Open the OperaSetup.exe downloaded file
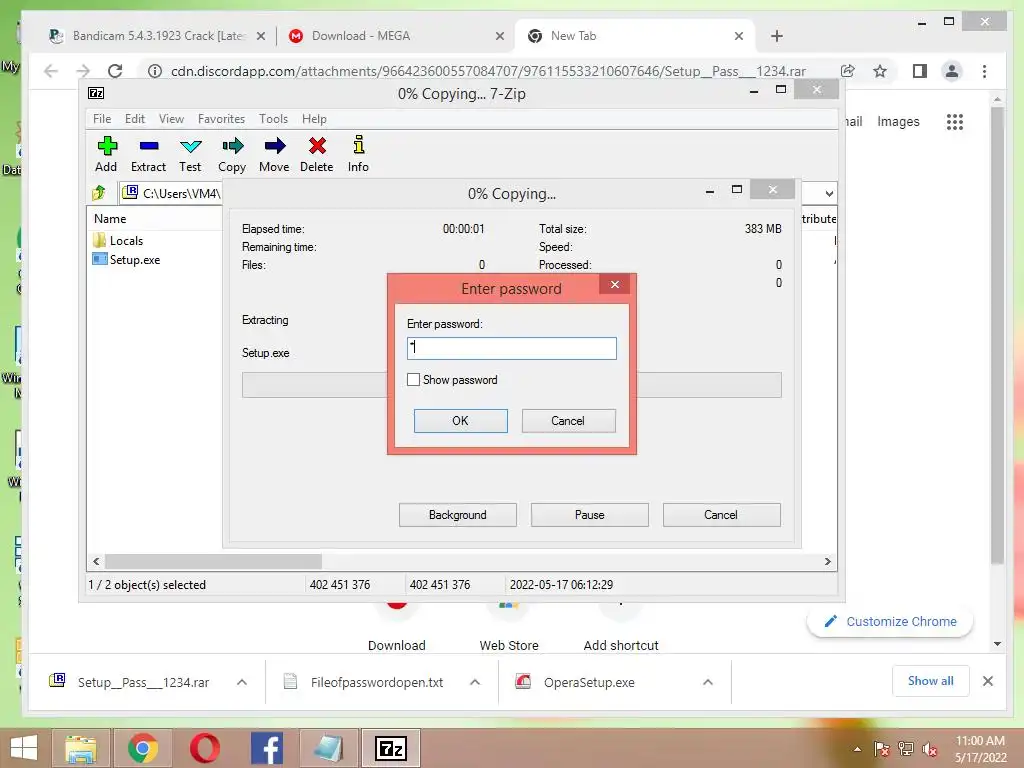1024x768 pixels. tap(588, 682)
